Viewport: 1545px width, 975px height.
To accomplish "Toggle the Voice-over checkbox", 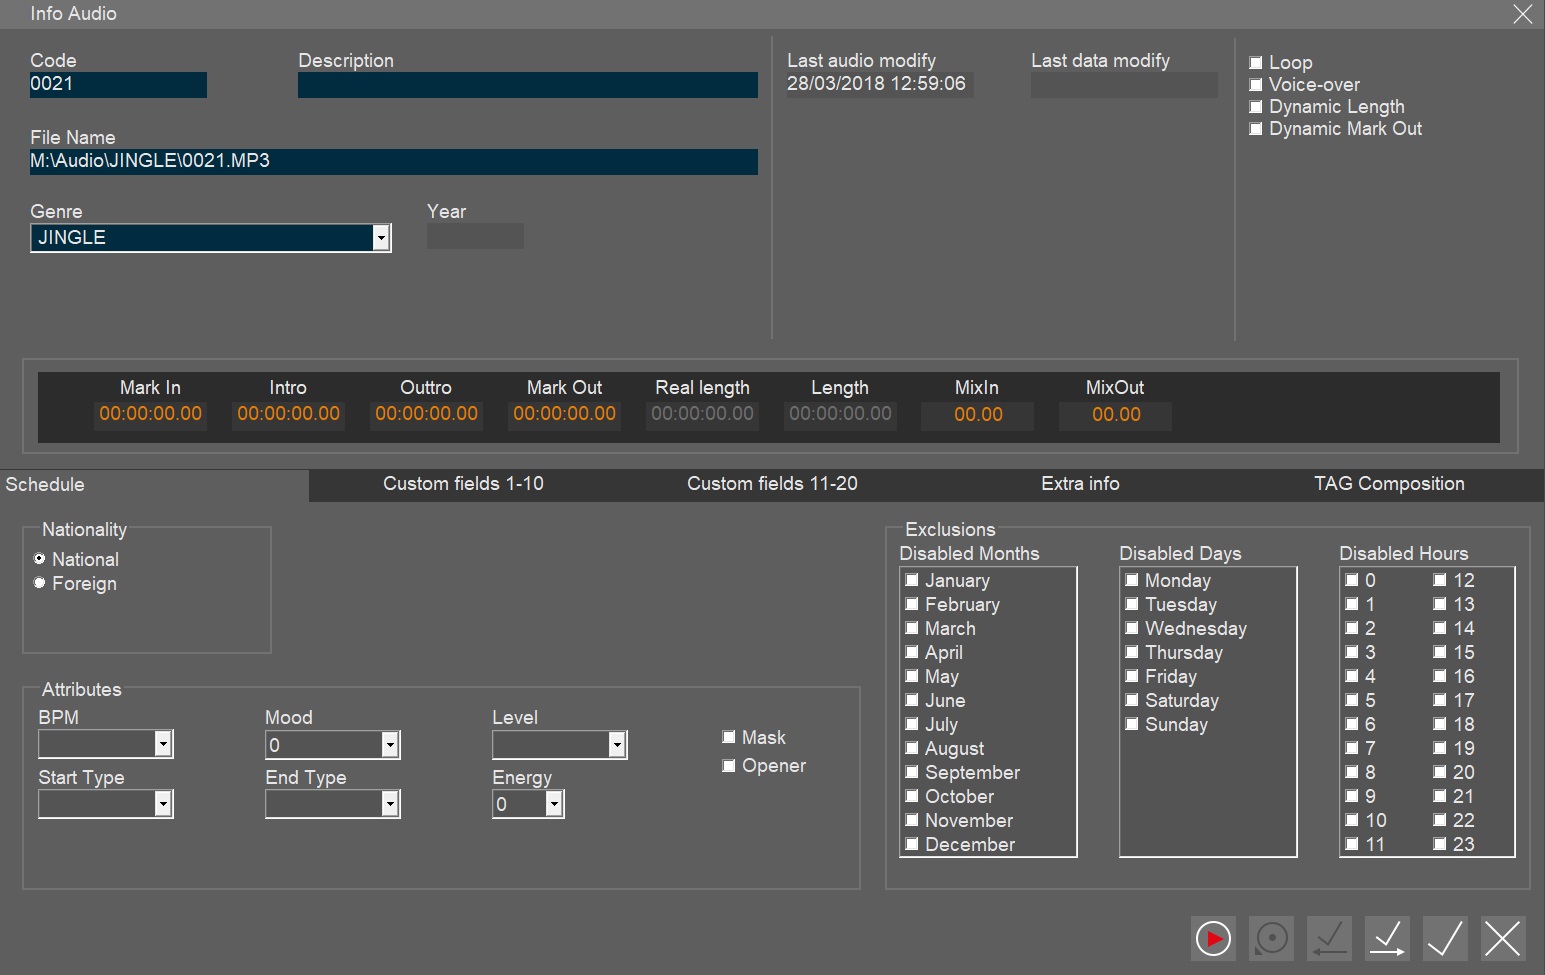I will click(1256, 85).
